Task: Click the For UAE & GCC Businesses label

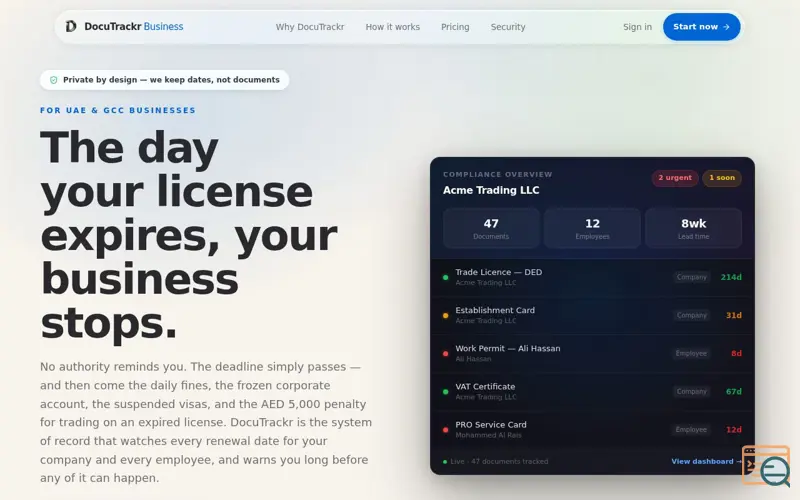Action: (x=118, y=110)
